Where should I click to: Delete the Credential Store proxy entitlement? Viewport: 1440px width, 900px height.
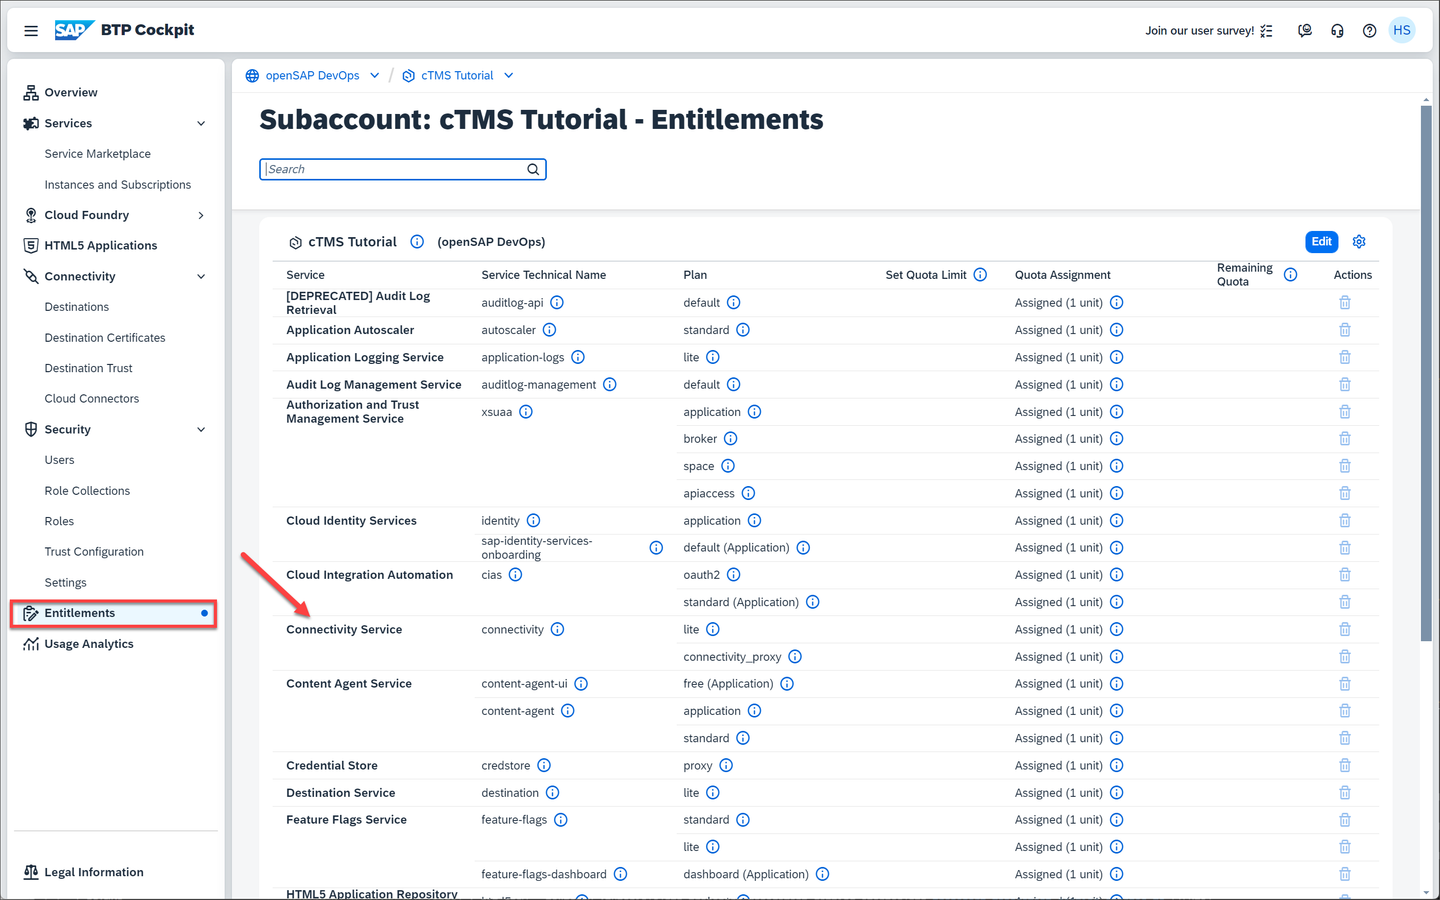(1345, 766)
